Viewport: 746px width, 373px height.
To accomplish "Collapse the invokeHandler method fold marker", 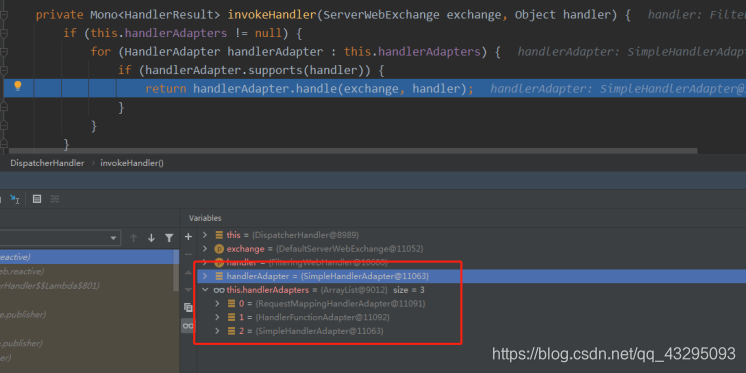I will [4, 15].
